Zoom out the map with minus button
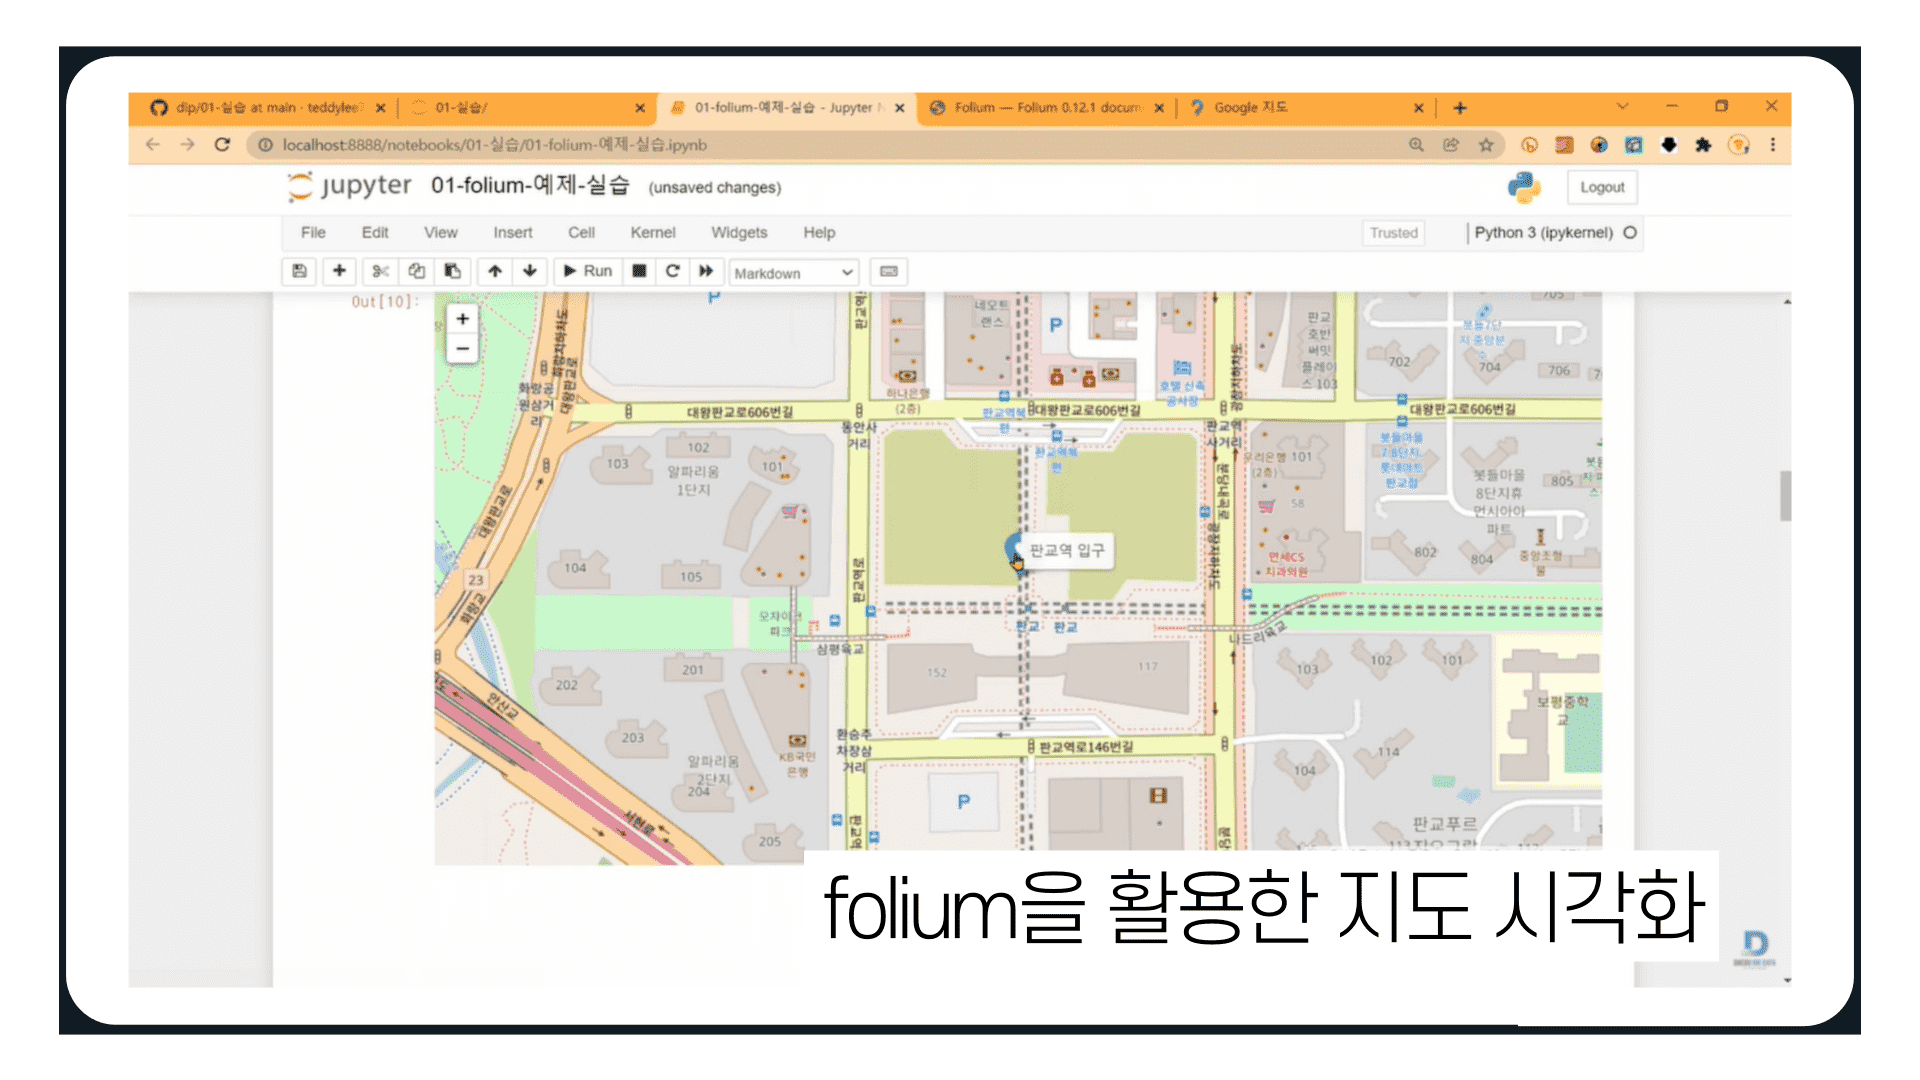The height and width of the screenshot is (1080, 1920). coord(462,349)
